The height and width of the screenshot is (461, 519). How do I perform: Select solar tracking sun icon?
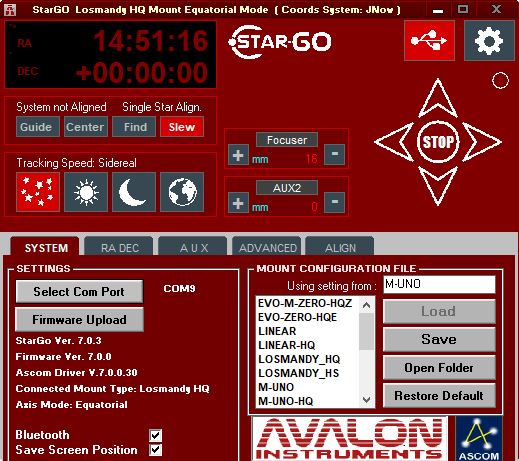(x=86, y=192)
